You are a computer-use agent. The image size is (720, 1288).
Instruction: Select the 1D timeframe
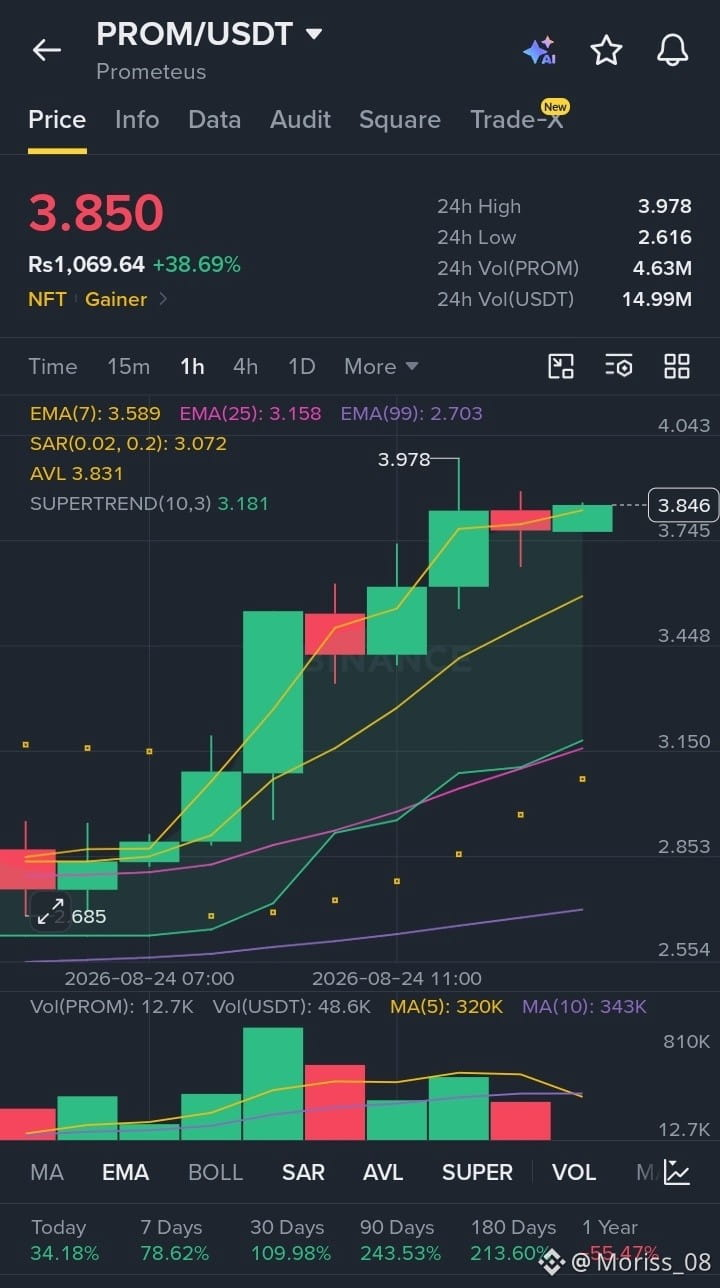[302, 366]
